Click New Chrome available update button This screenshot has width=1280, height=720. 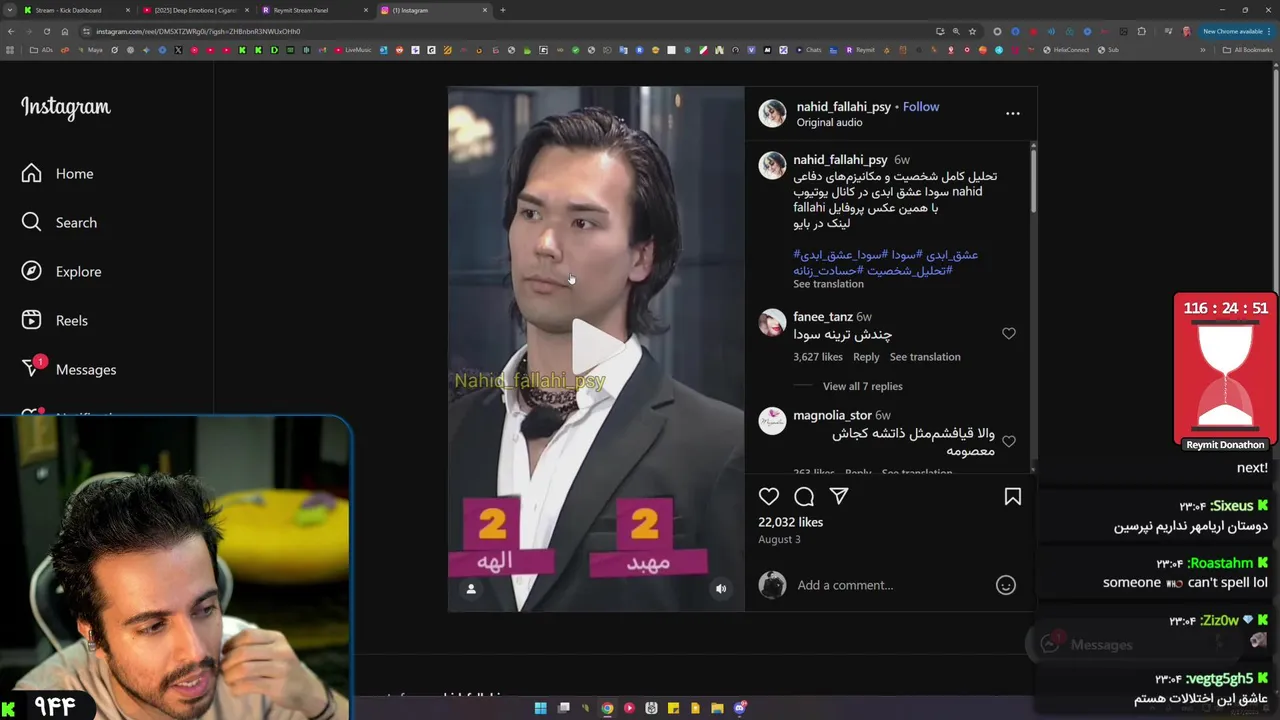[x=1236, y=31]
